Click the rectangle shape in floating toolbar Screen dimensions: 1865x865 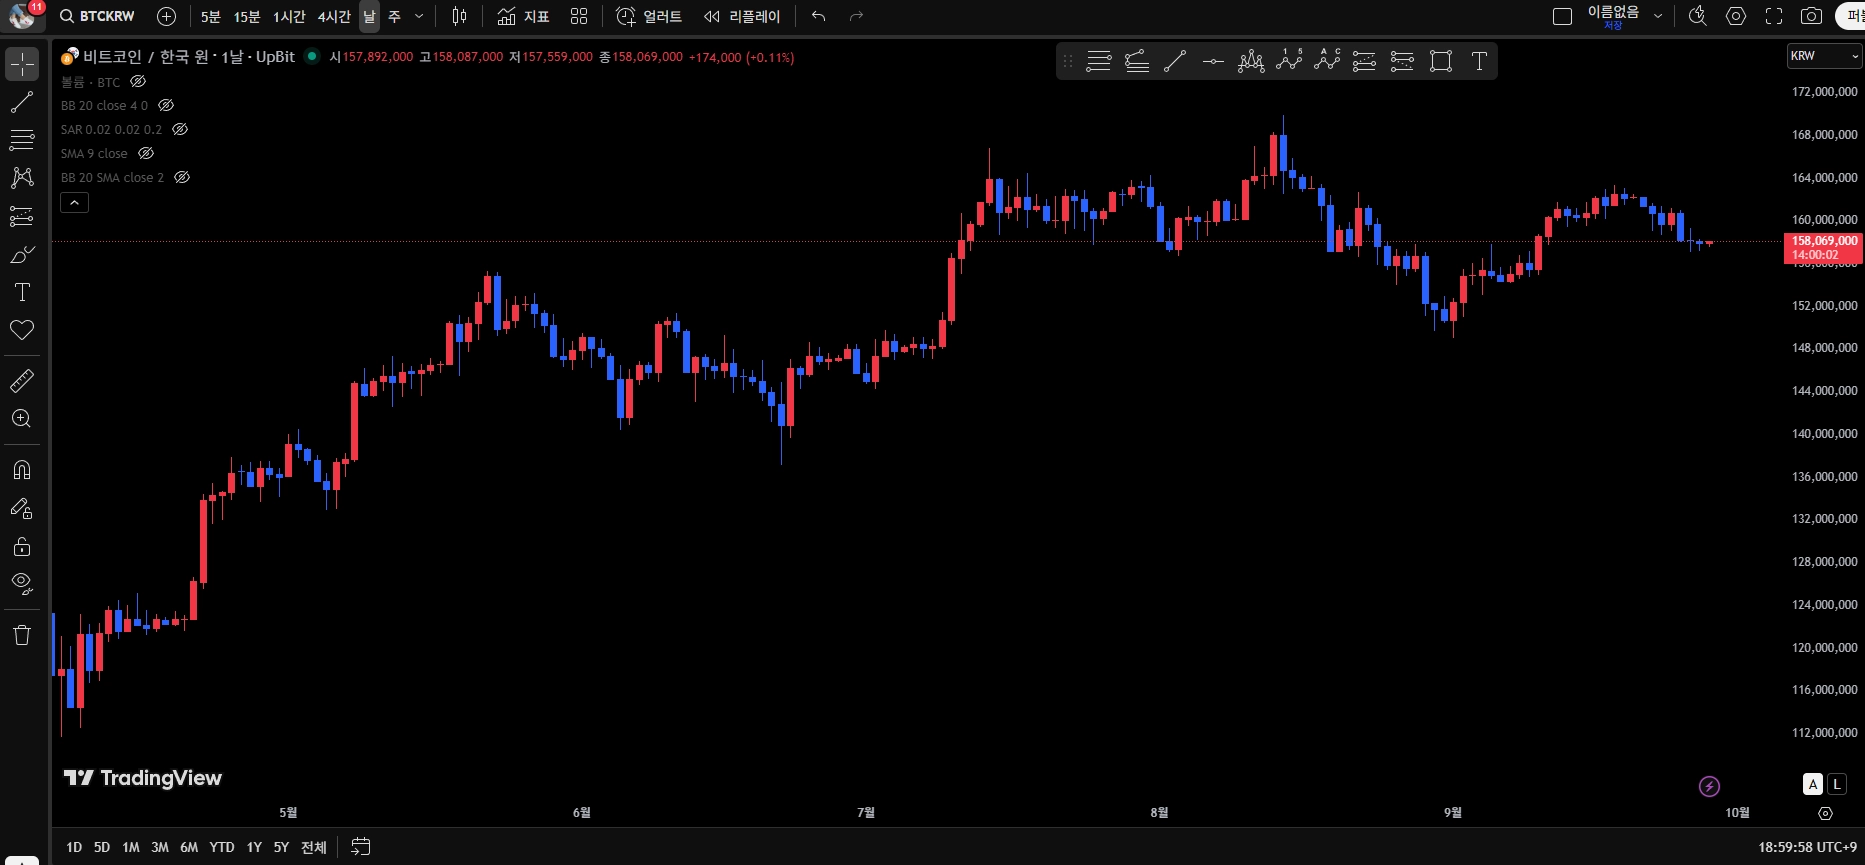coord(1441,62)
